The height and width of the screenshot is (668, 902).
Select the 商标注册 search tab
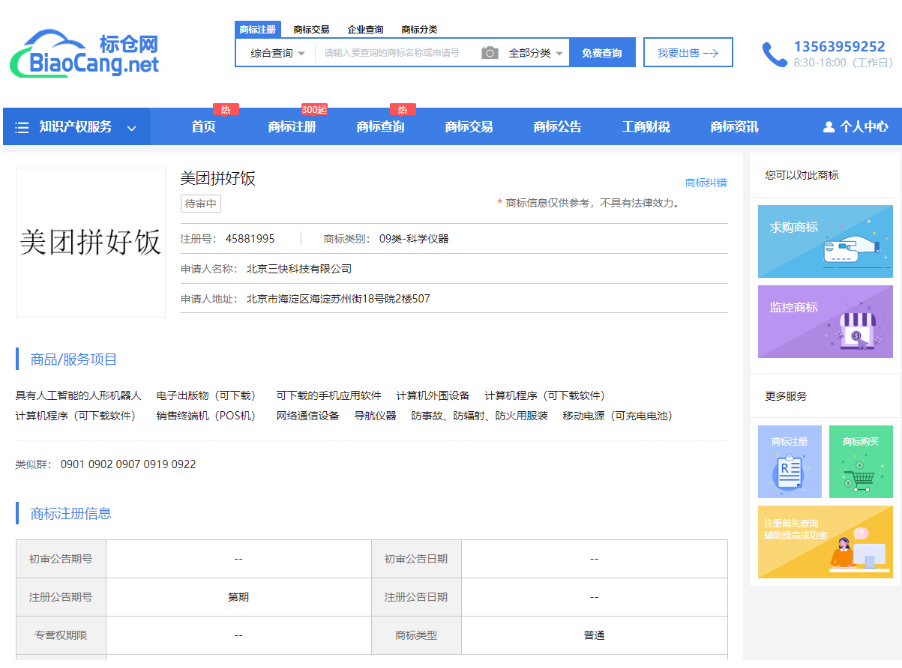[257, 29]
